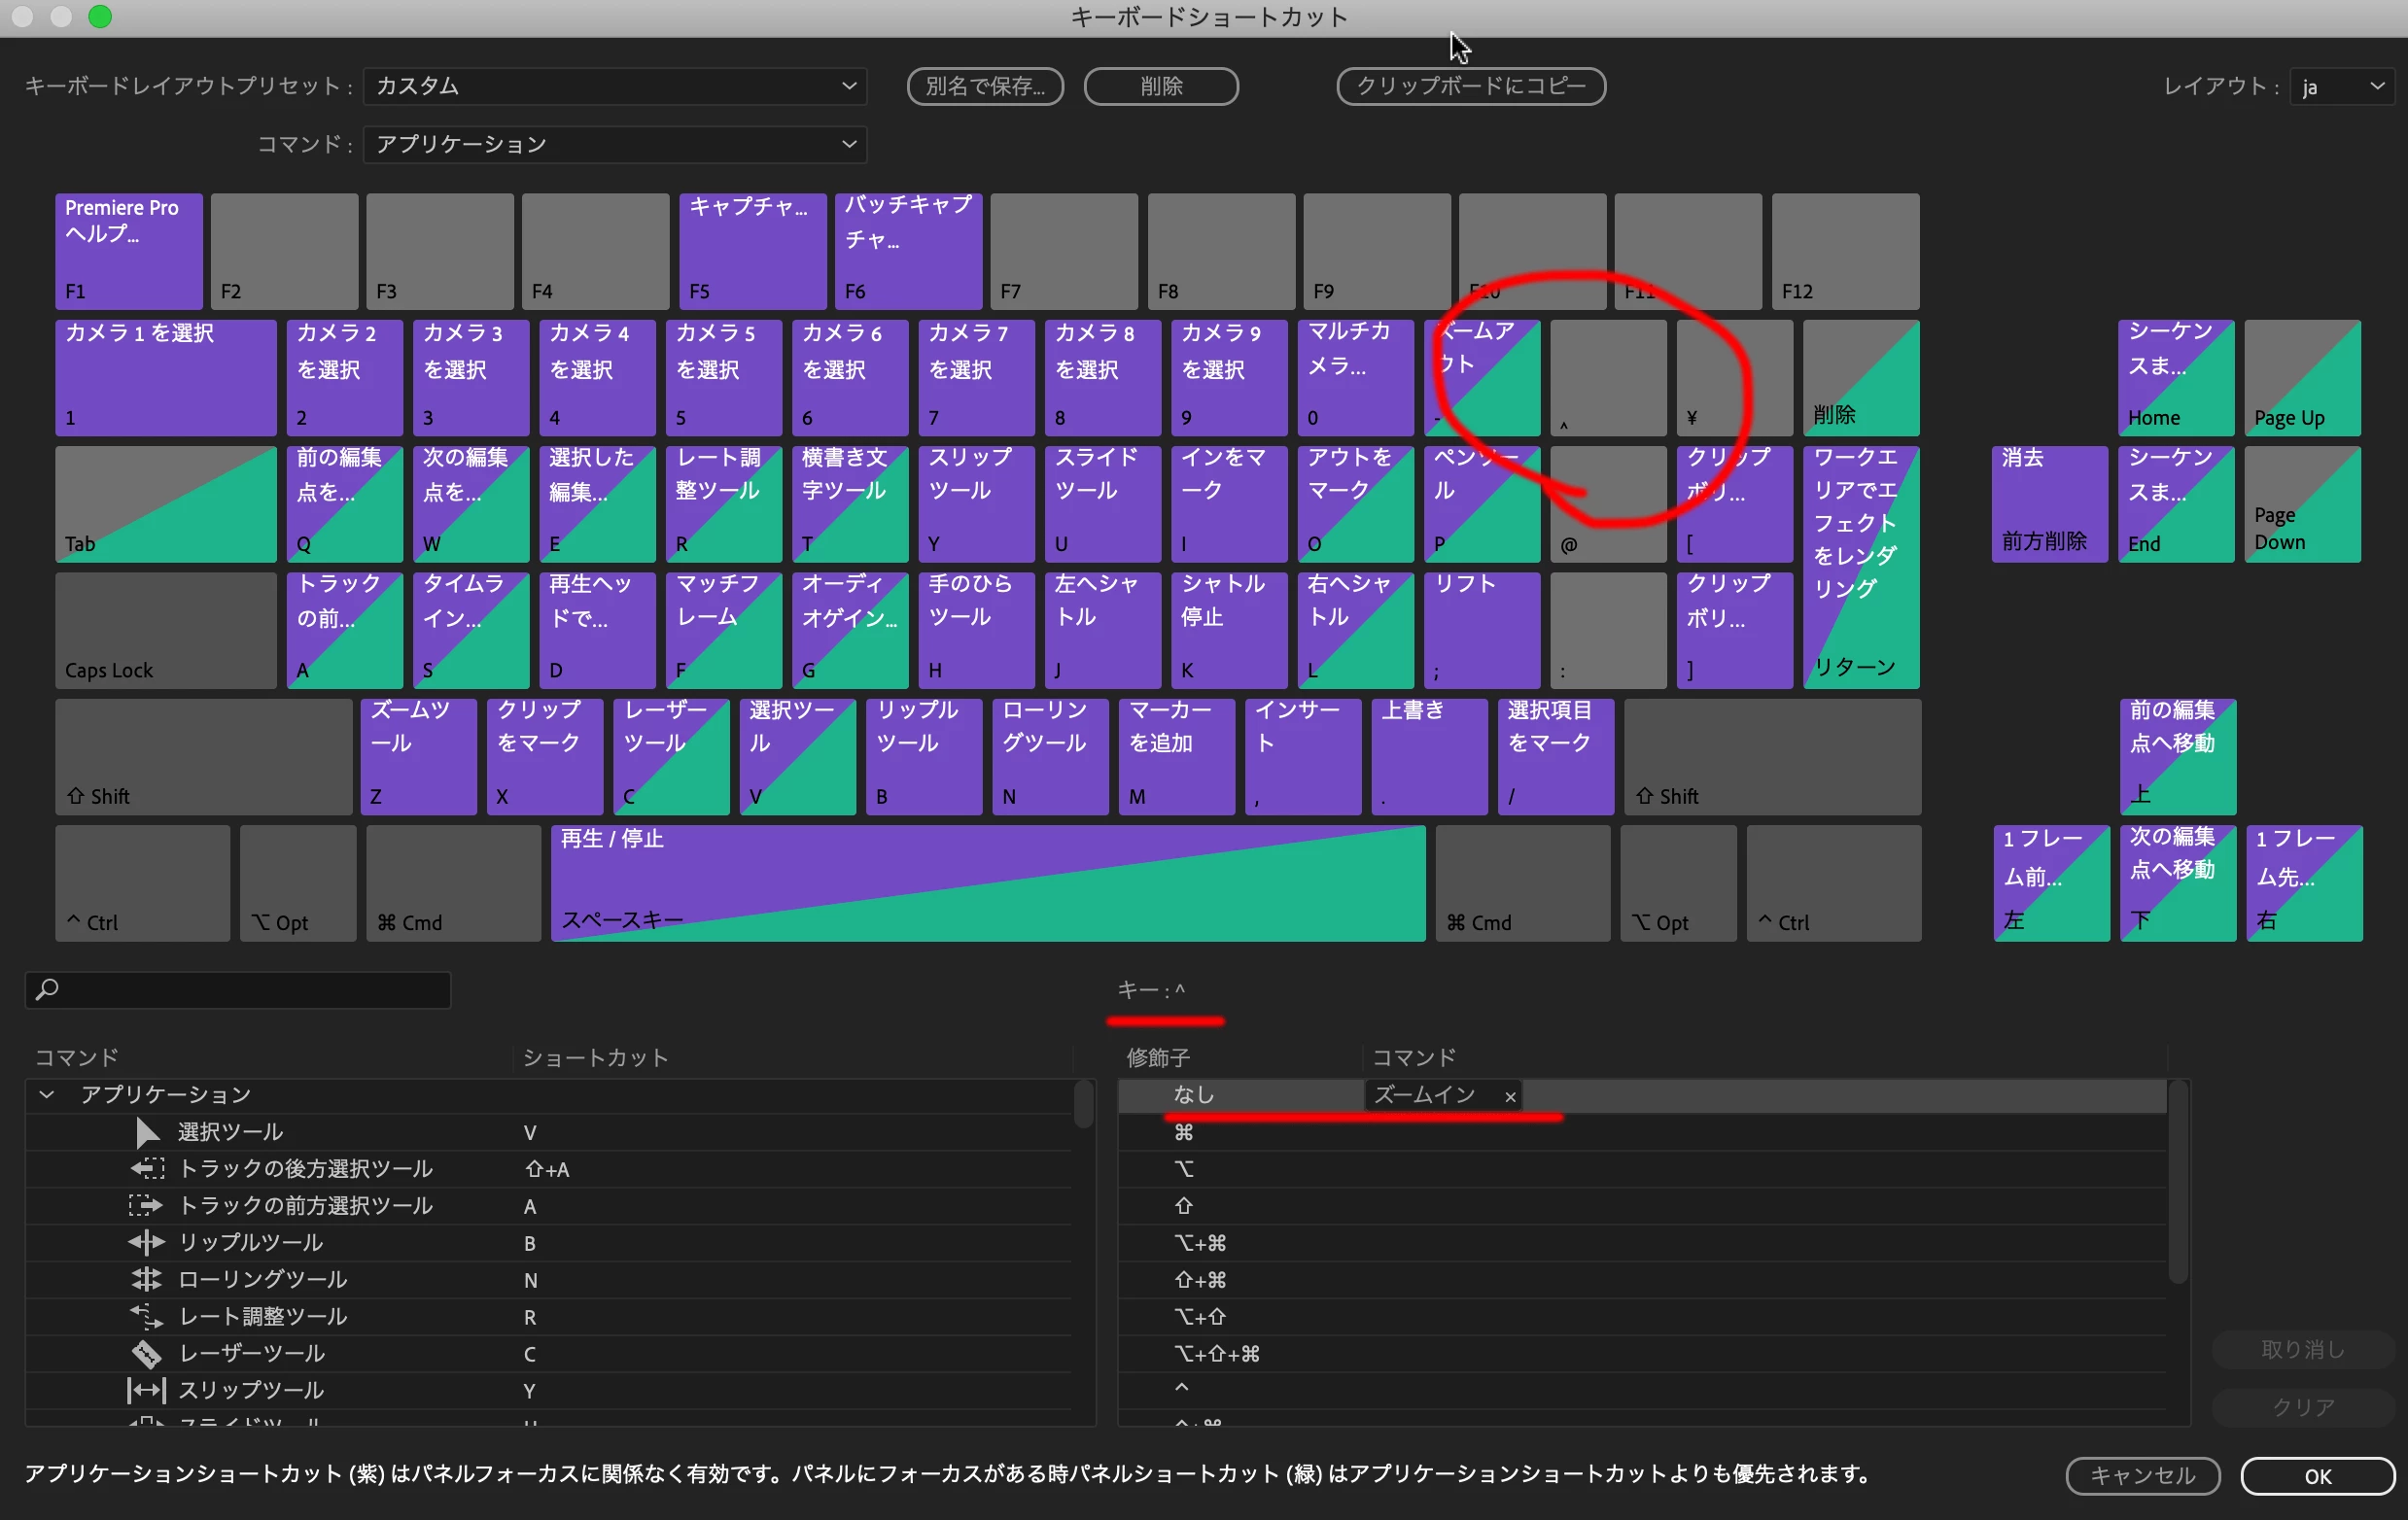Open the コマンド アプリケーション dropdown
This screenshot has width=2408, height=1520.
coord(614,144)
